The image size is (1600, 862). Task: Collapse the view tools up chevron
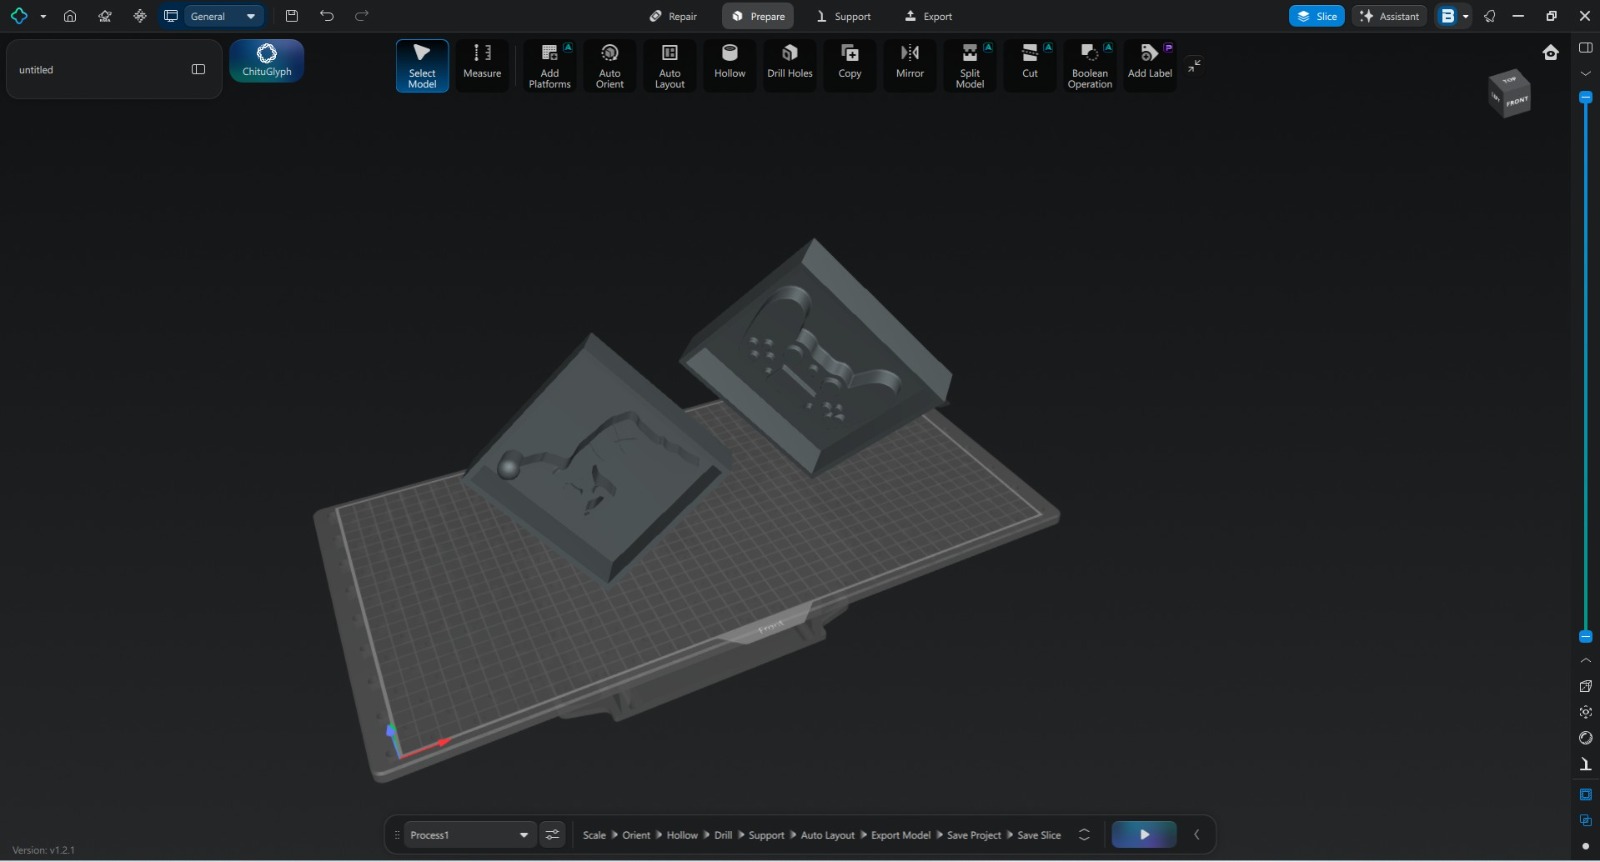[x=1586, y=661]
